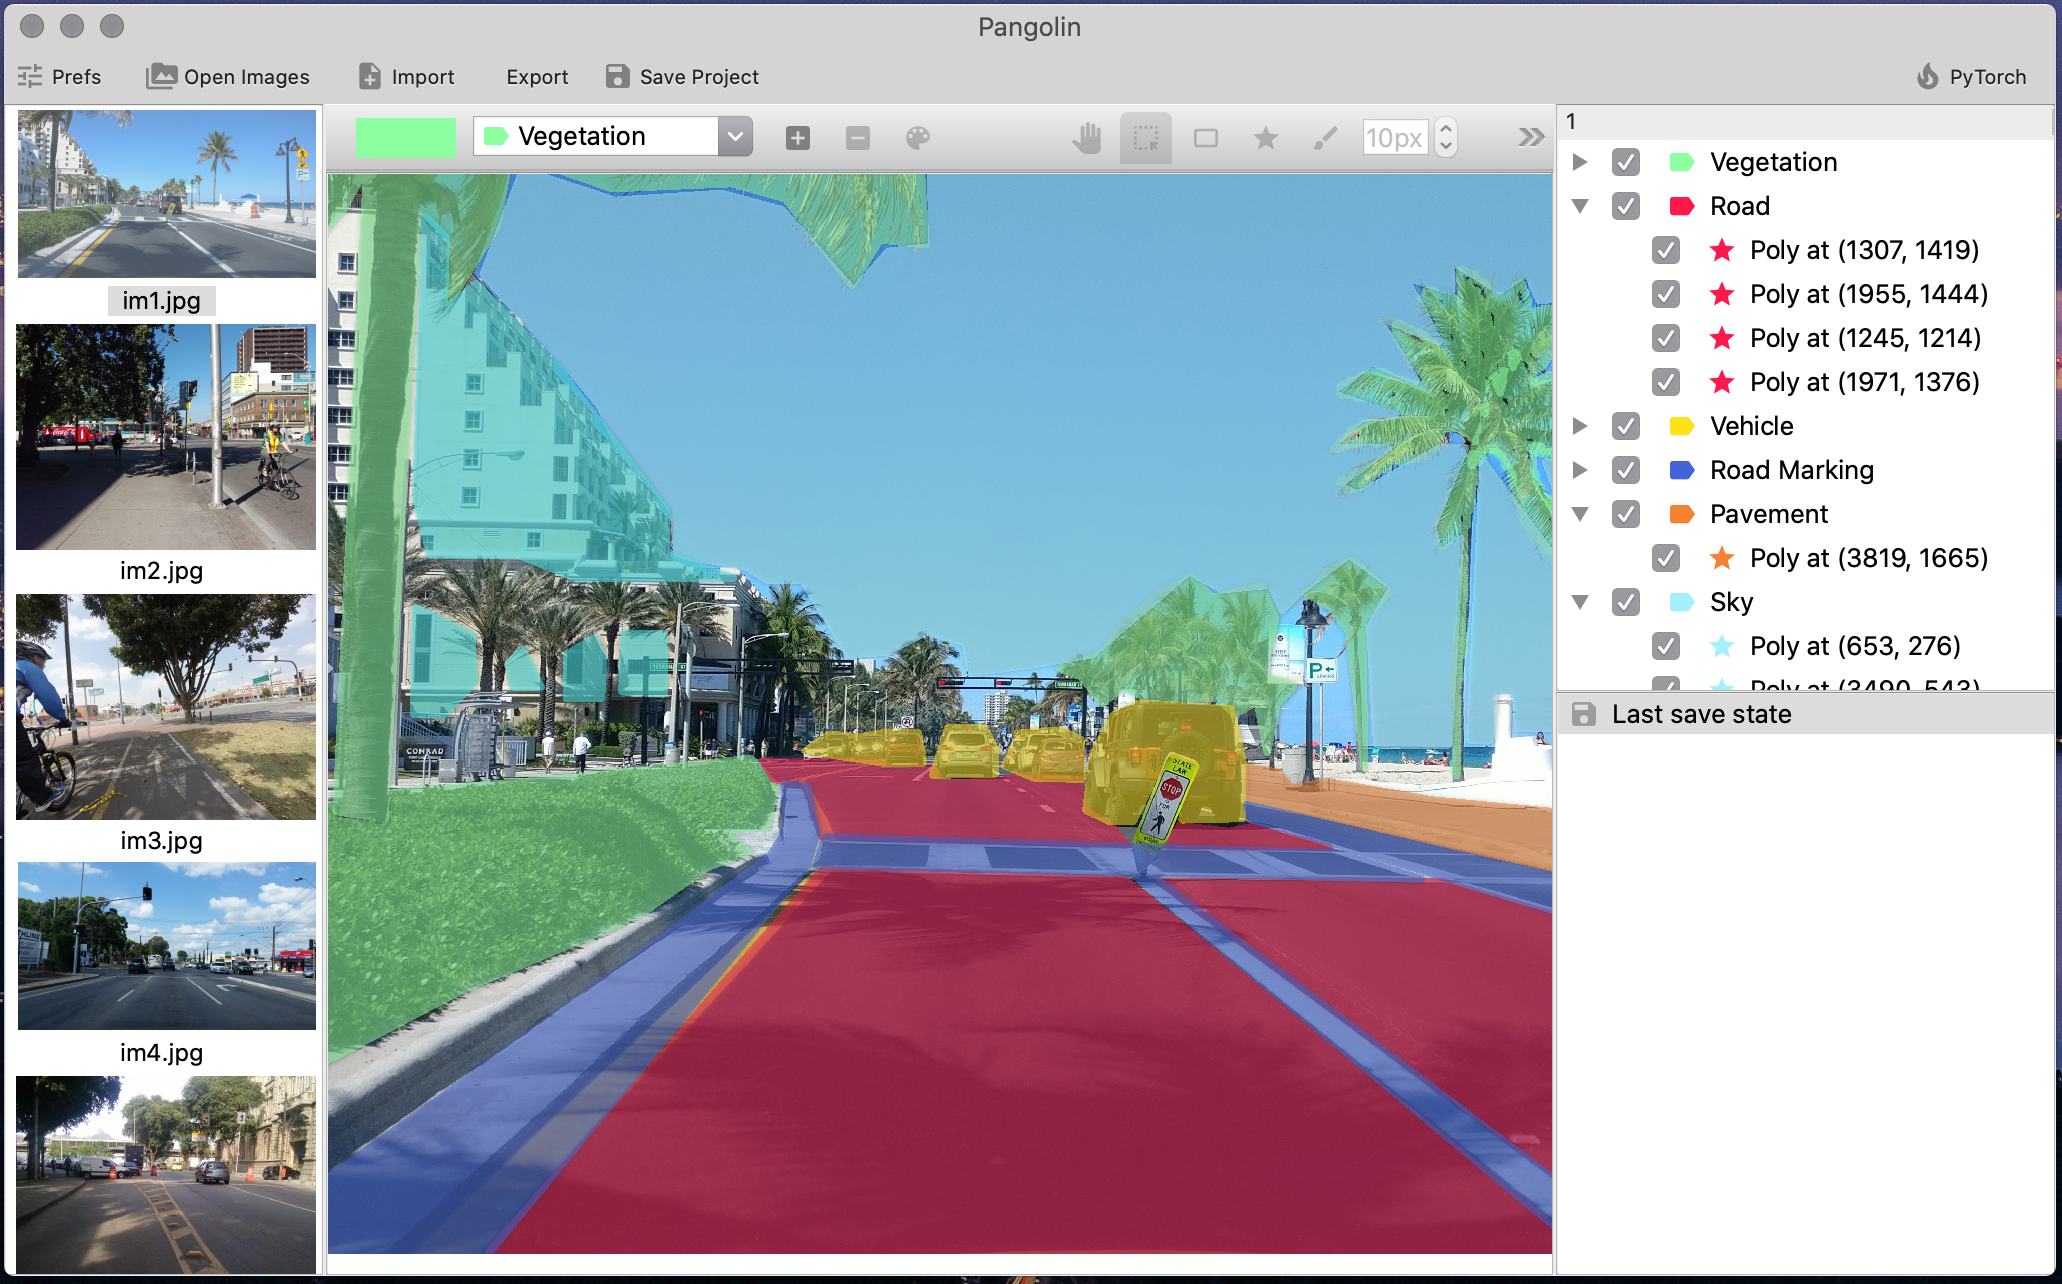Open the im3.jpg thumbnail
Image resolution: width=2062 pixels, height=1284 pixels.
pyautogui.click(x=166, y=708)
